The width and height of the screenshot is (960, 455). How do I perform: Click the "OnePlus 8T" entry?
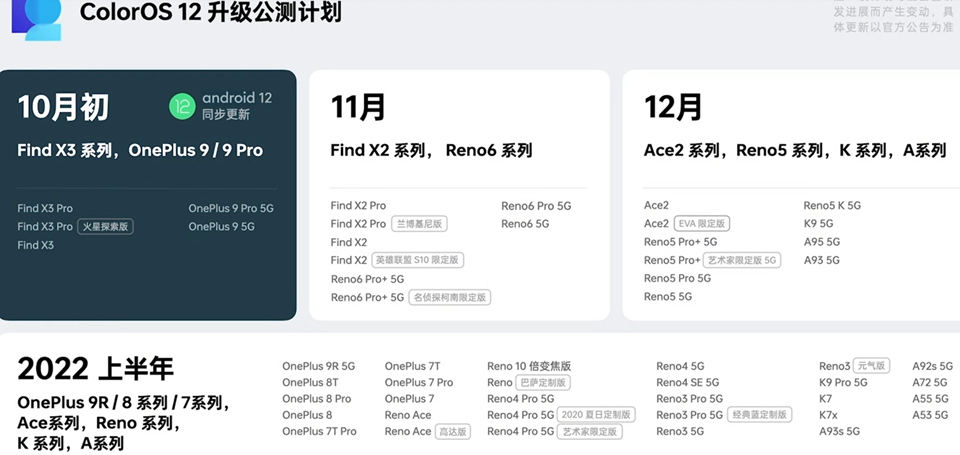coord(310,383)
